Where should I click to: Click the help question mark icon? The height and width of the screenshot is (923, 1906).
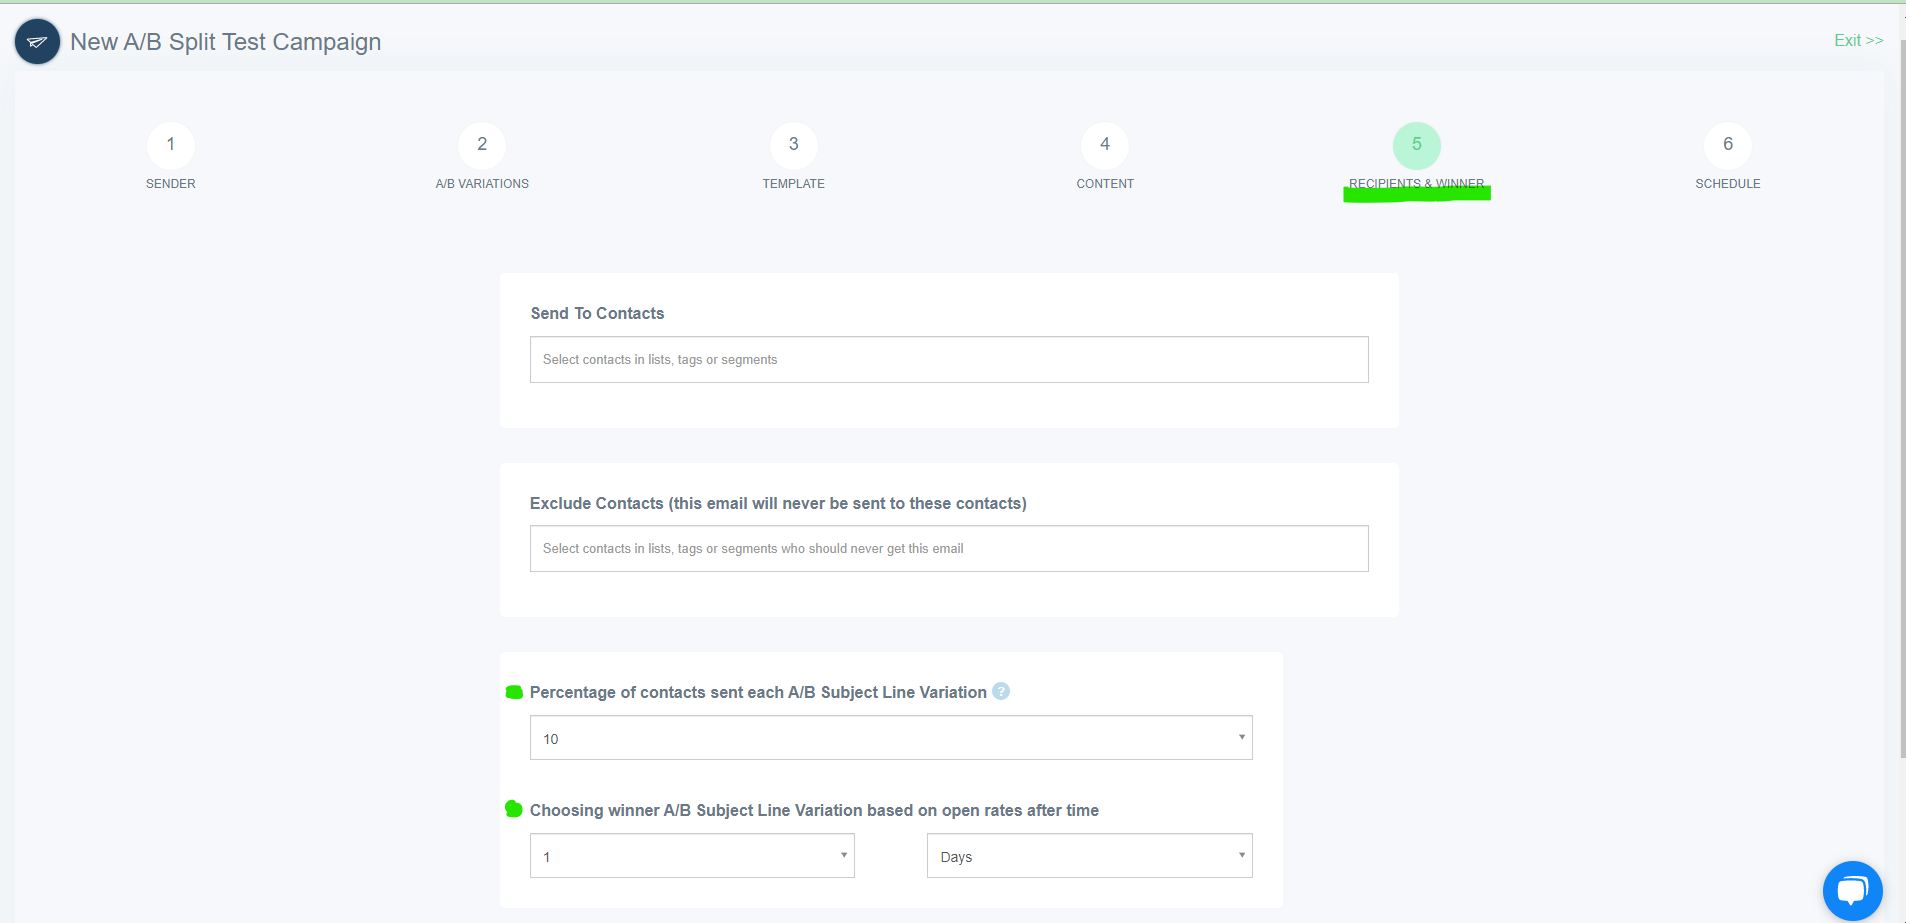pyautogui.click(x=1001, y=691)
